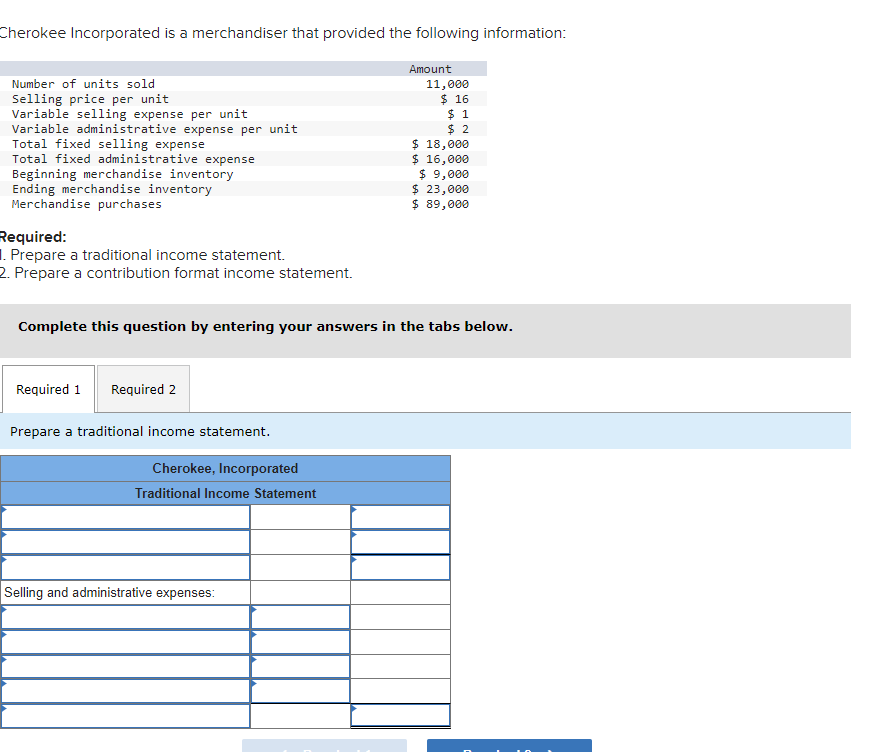The image size is (895, 752).
Task: Open the first line-item dropdown under the statement header
Action: click(x=126, y=517)
